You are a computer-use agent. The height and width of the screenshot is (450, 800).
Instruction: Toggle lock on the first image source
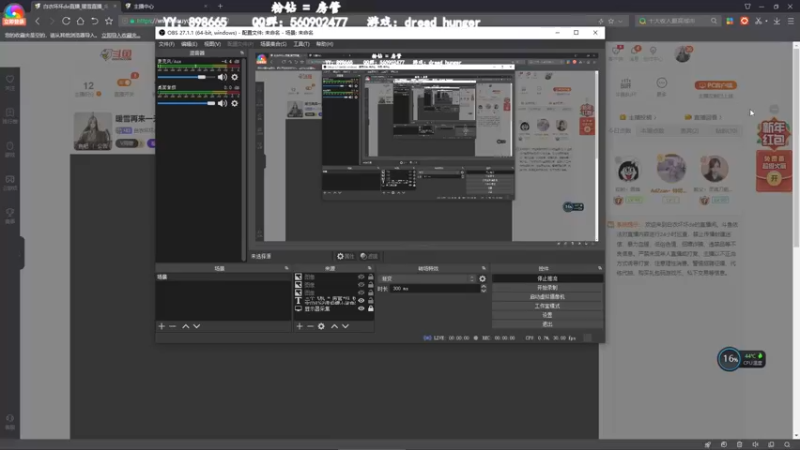[371, 277]
